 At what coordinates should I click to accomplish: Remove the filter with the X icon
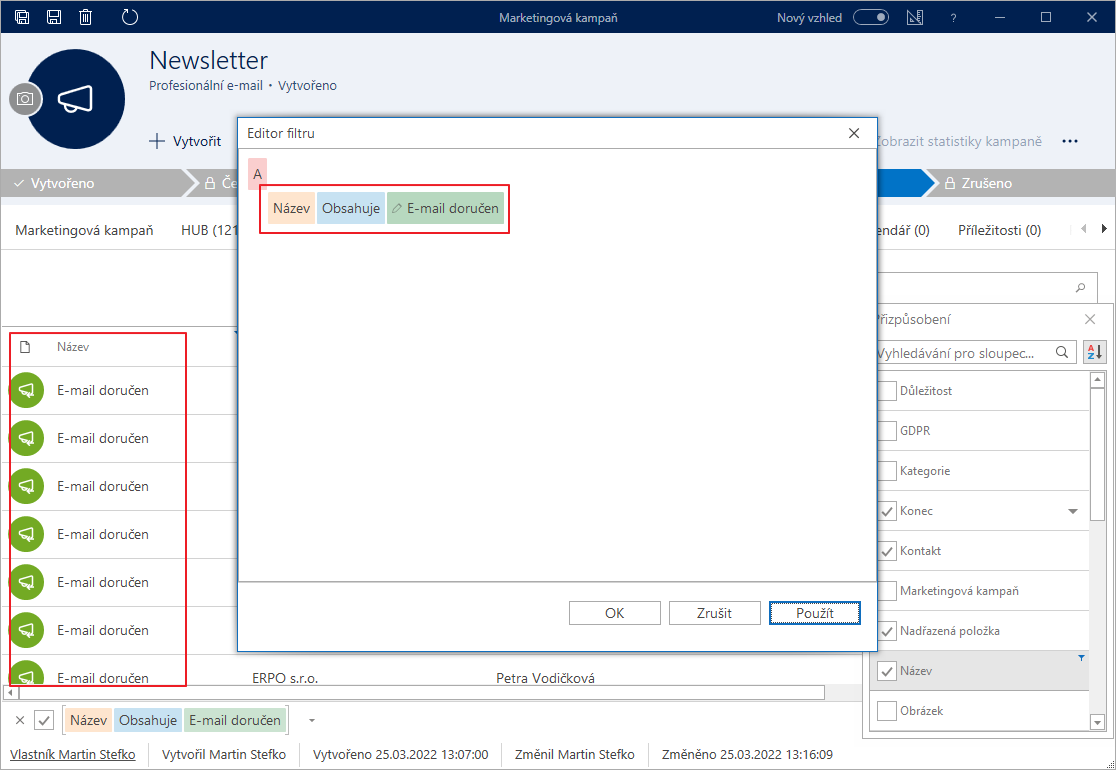click(x=20, y=720)
